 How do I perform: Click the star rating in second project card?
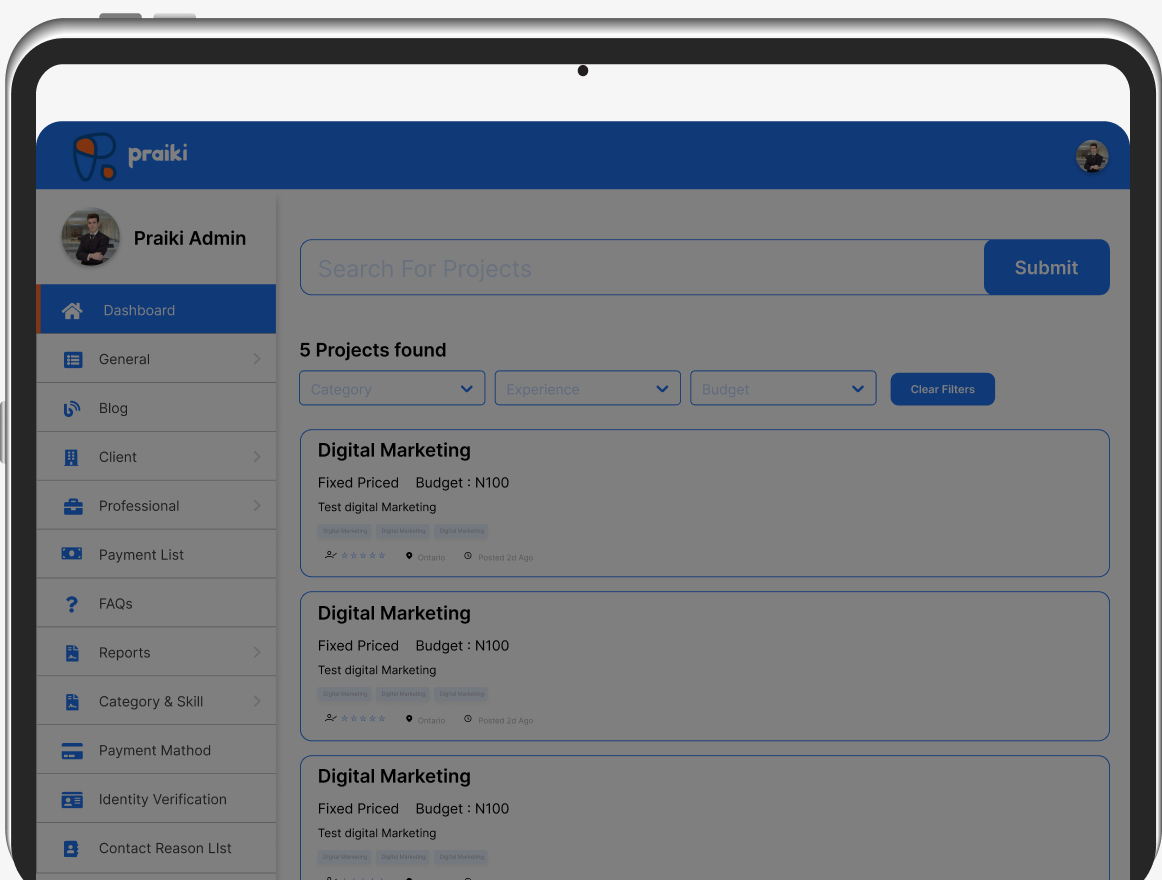pos(363,718)
